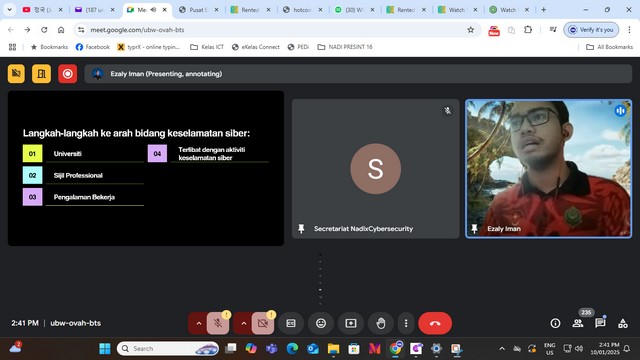The width and height of the screenshot is (640, 360).
Task: Open the All Bookmarks folder
Action: click(x=609, y=47)
